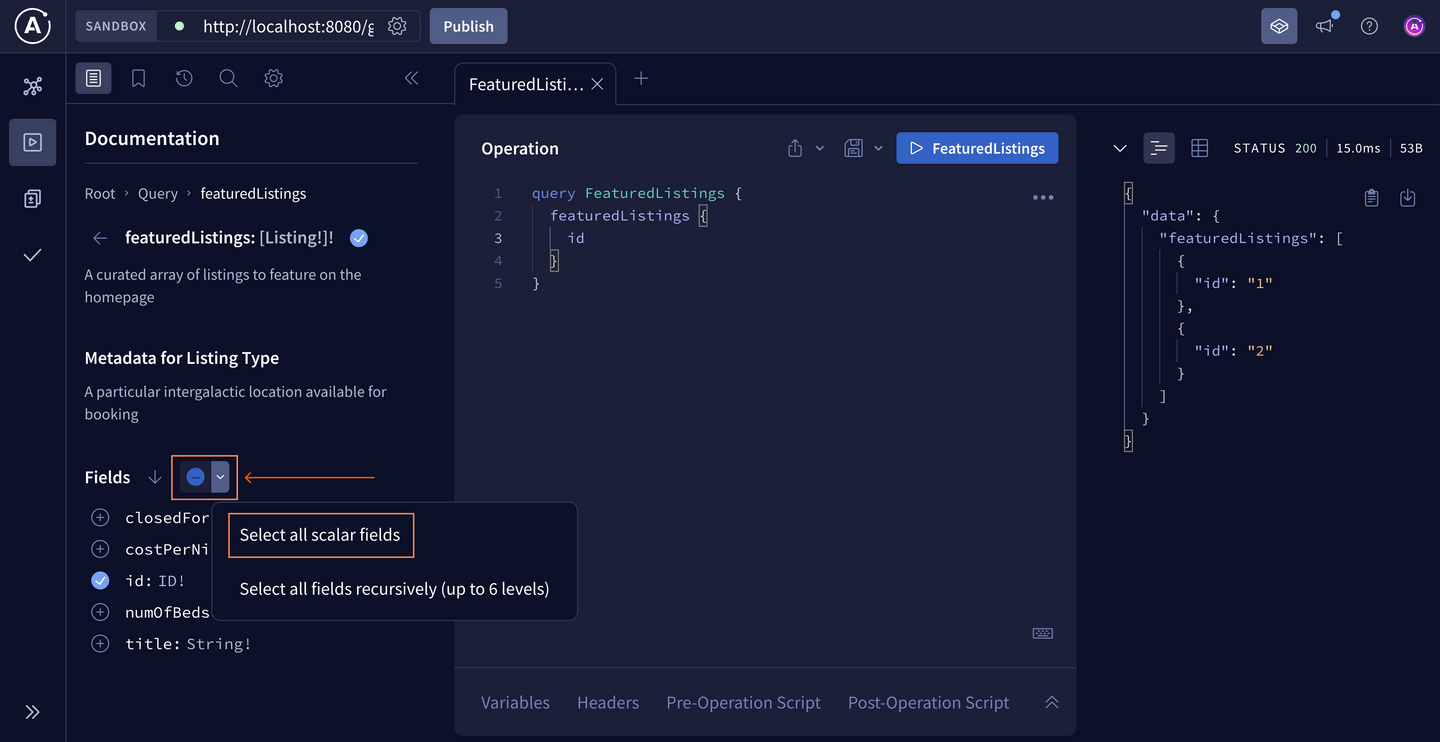Open saved operations bookmark icon
Viewport: 1440px width, 742px height.
tap(138, 77)
